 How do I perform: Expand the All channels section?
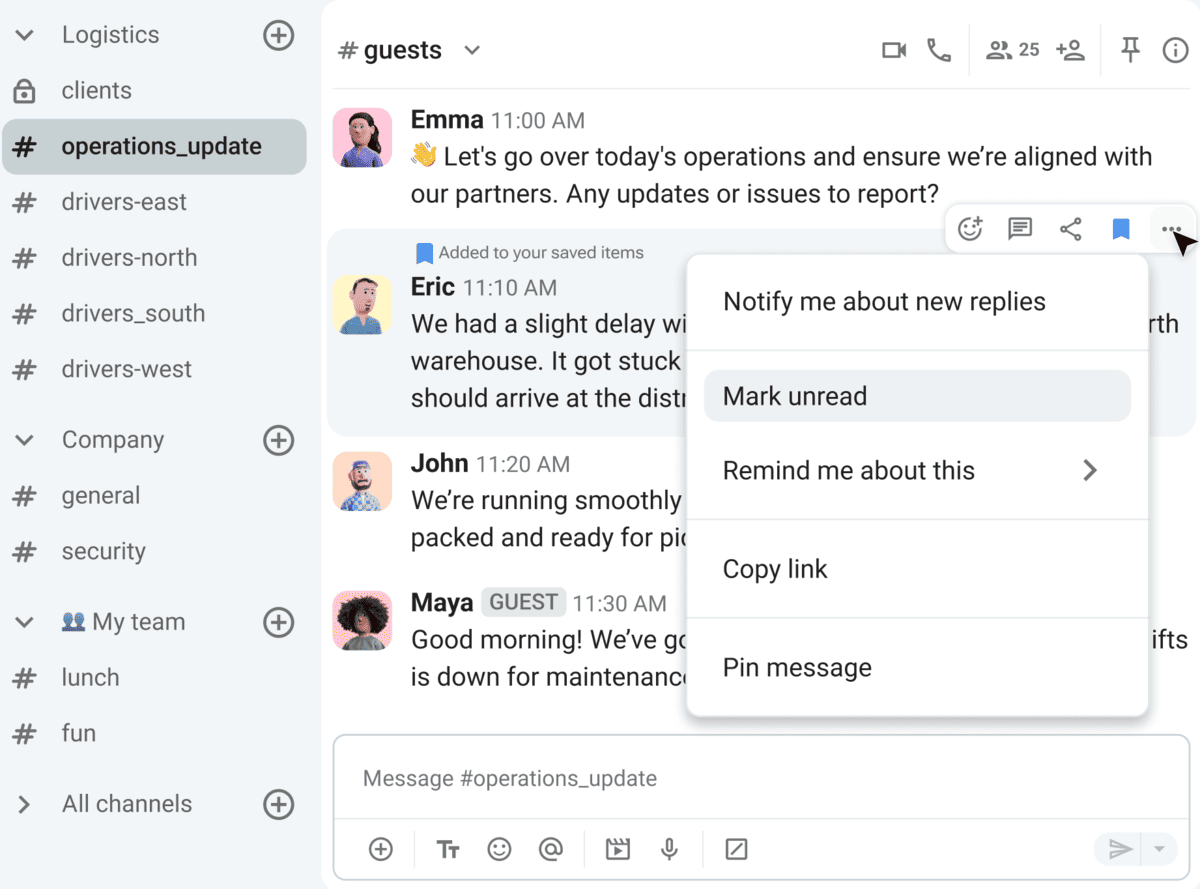click(26, 804)
